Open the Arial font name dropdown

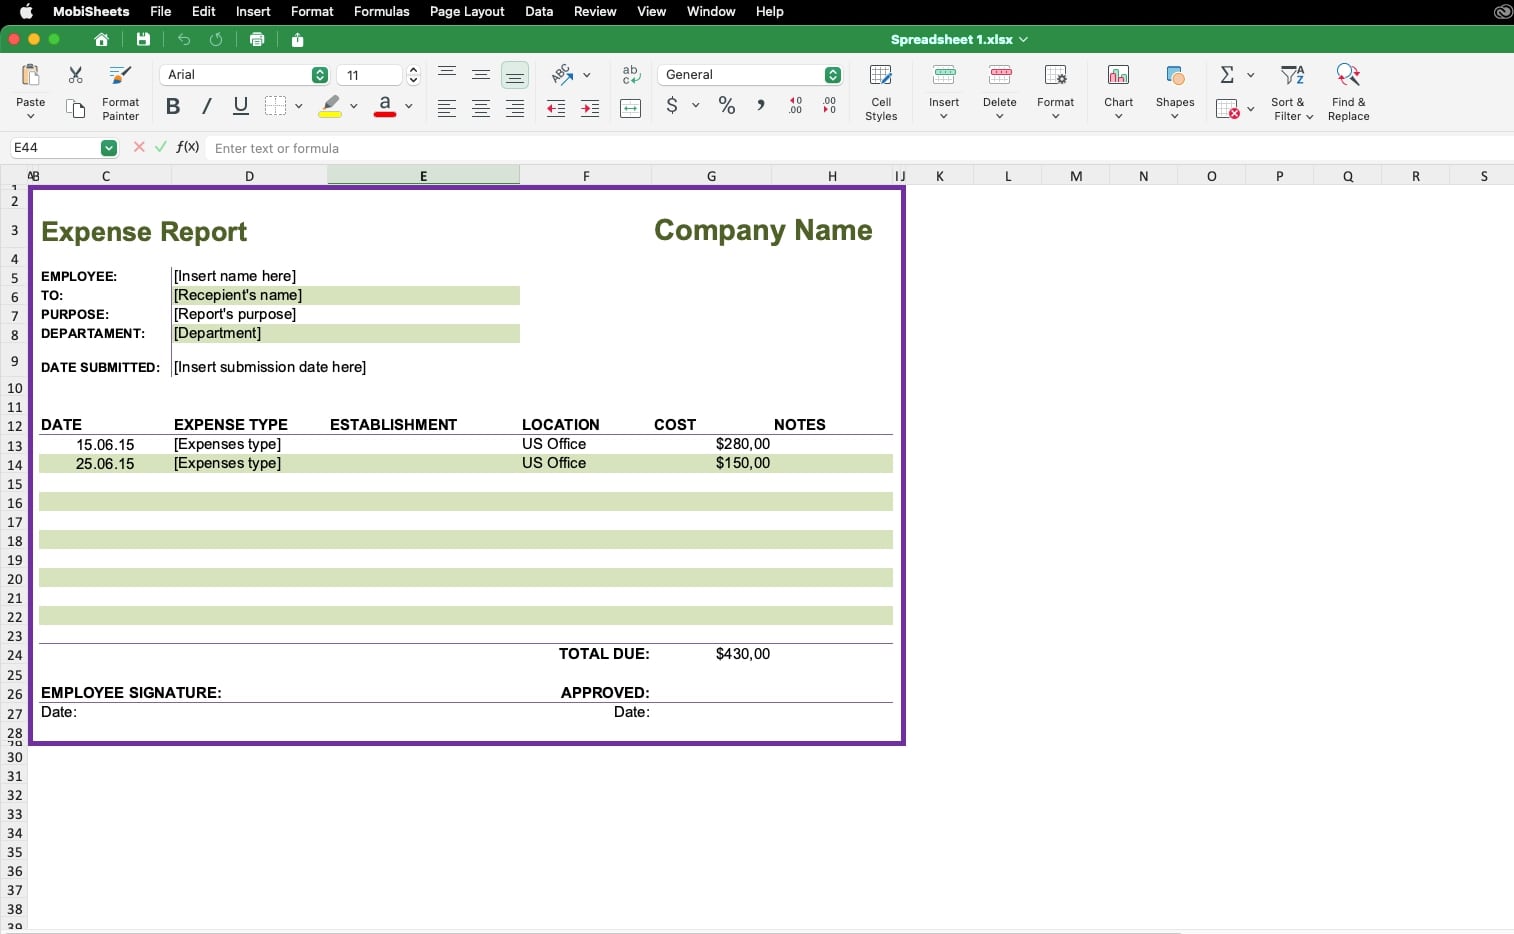point(319,75)
